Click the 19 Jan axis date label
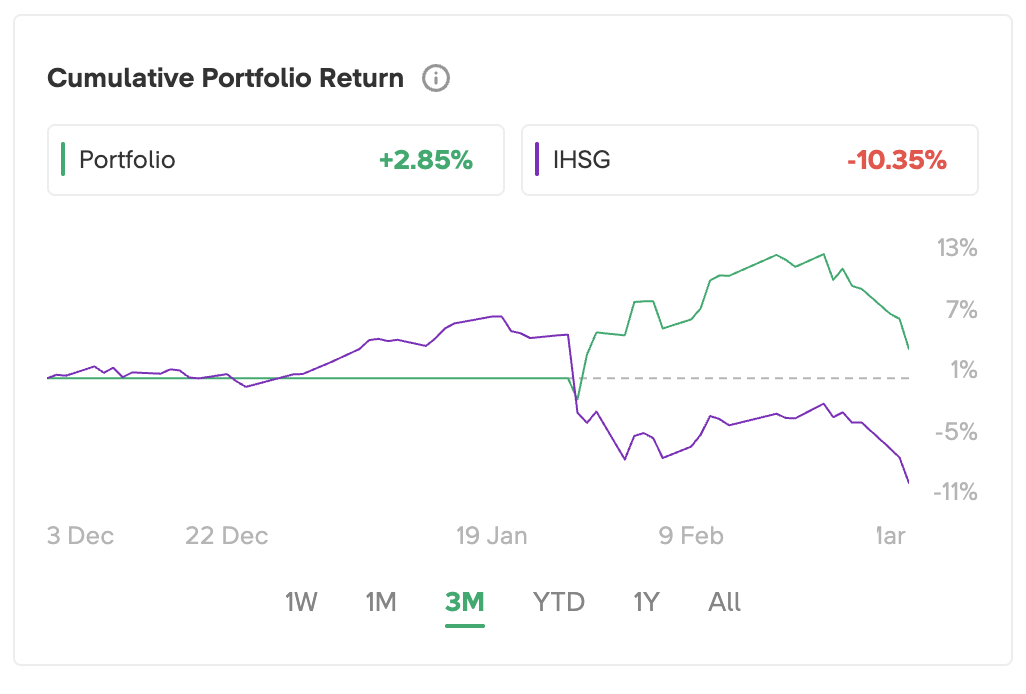 492,536
